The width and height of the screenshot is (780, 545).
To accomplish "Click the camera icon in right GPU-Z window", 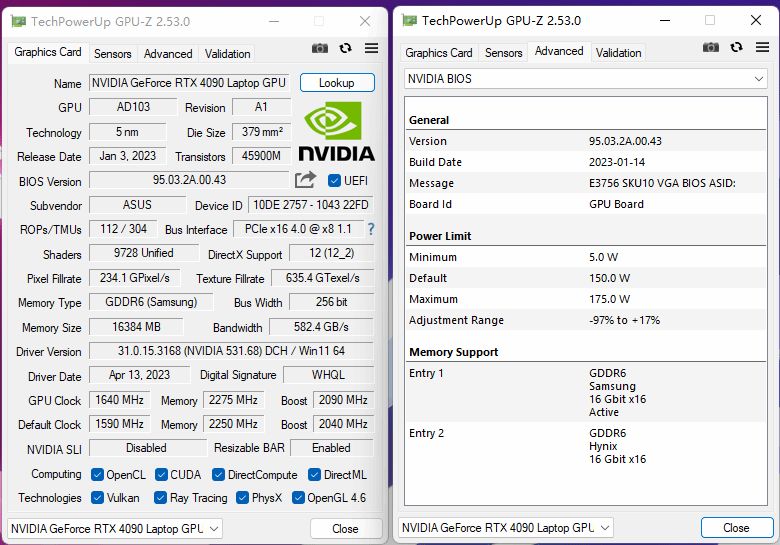I will (x=711, y=47).
